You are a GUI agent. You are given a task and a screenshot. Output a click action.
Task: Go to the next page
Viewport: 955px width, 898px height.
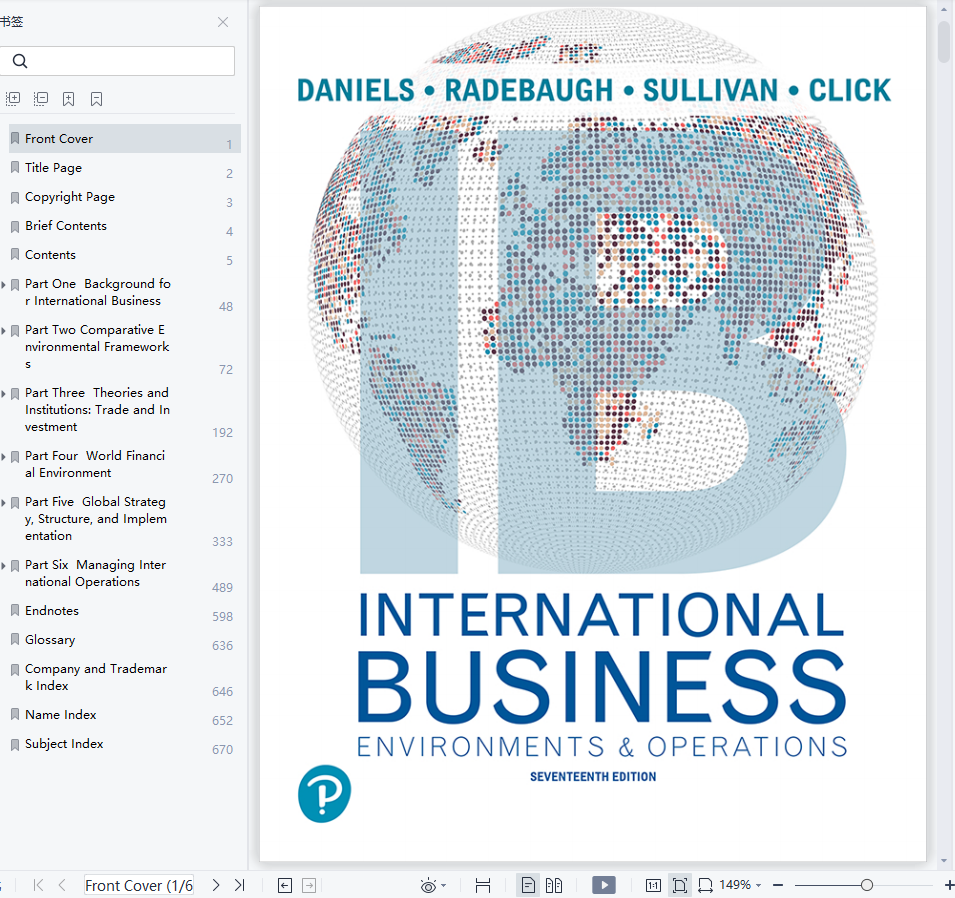pyautogui.click(x=216, y=885)
